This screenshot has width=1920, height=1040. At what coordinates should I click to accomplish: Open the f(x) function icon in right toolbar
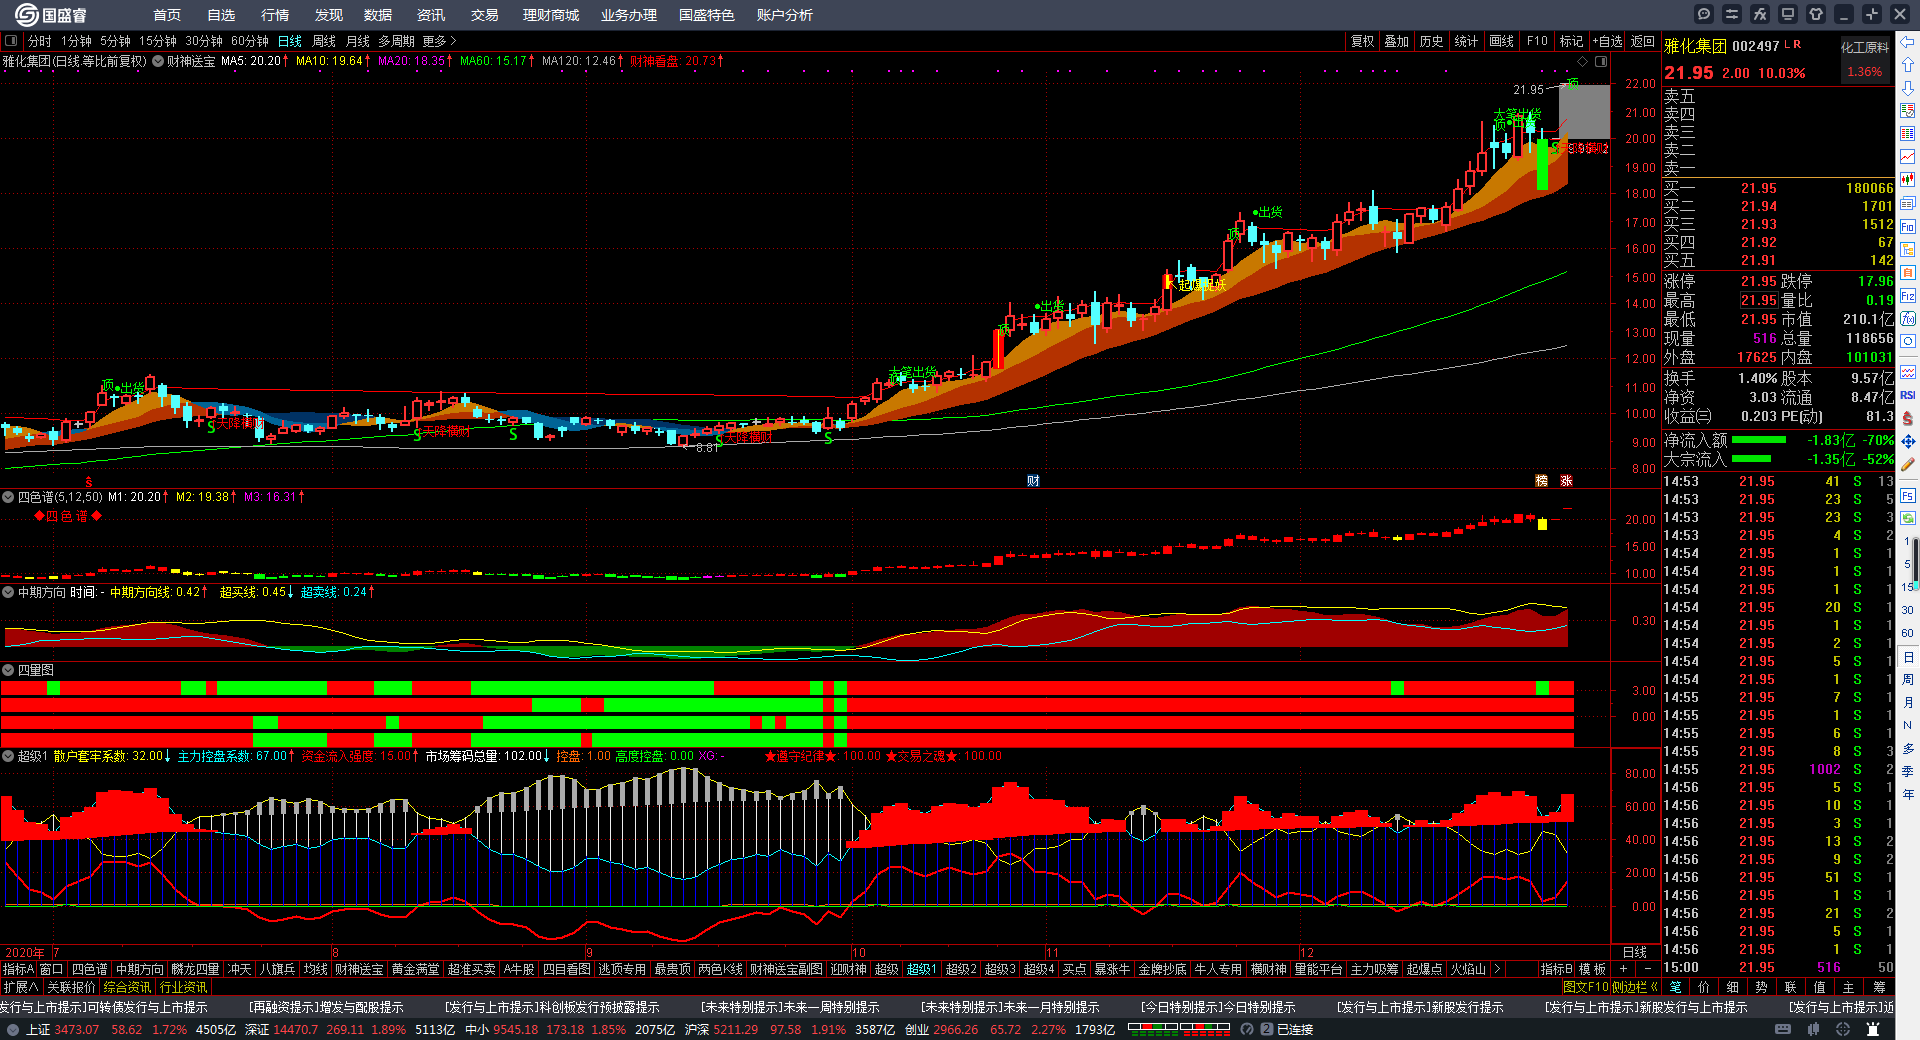(x=1908, y=319)
